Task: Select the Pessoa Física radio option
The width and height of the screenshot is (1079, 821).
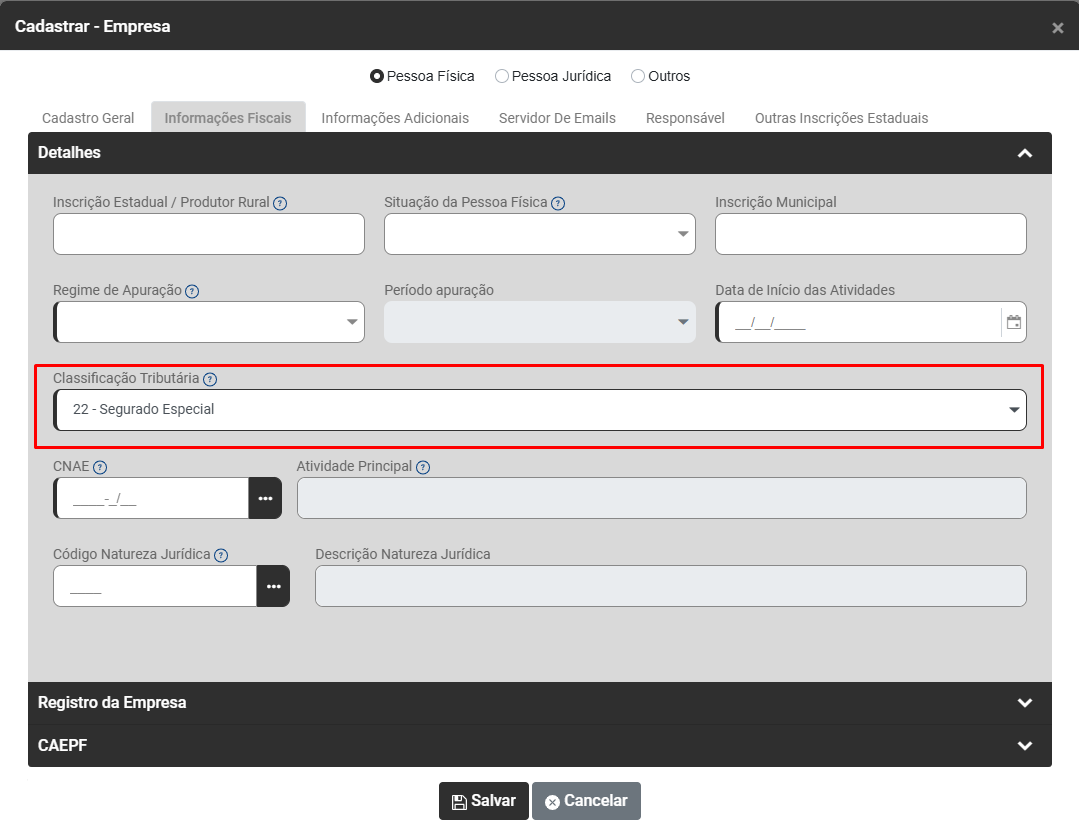Action: point(377,76)
